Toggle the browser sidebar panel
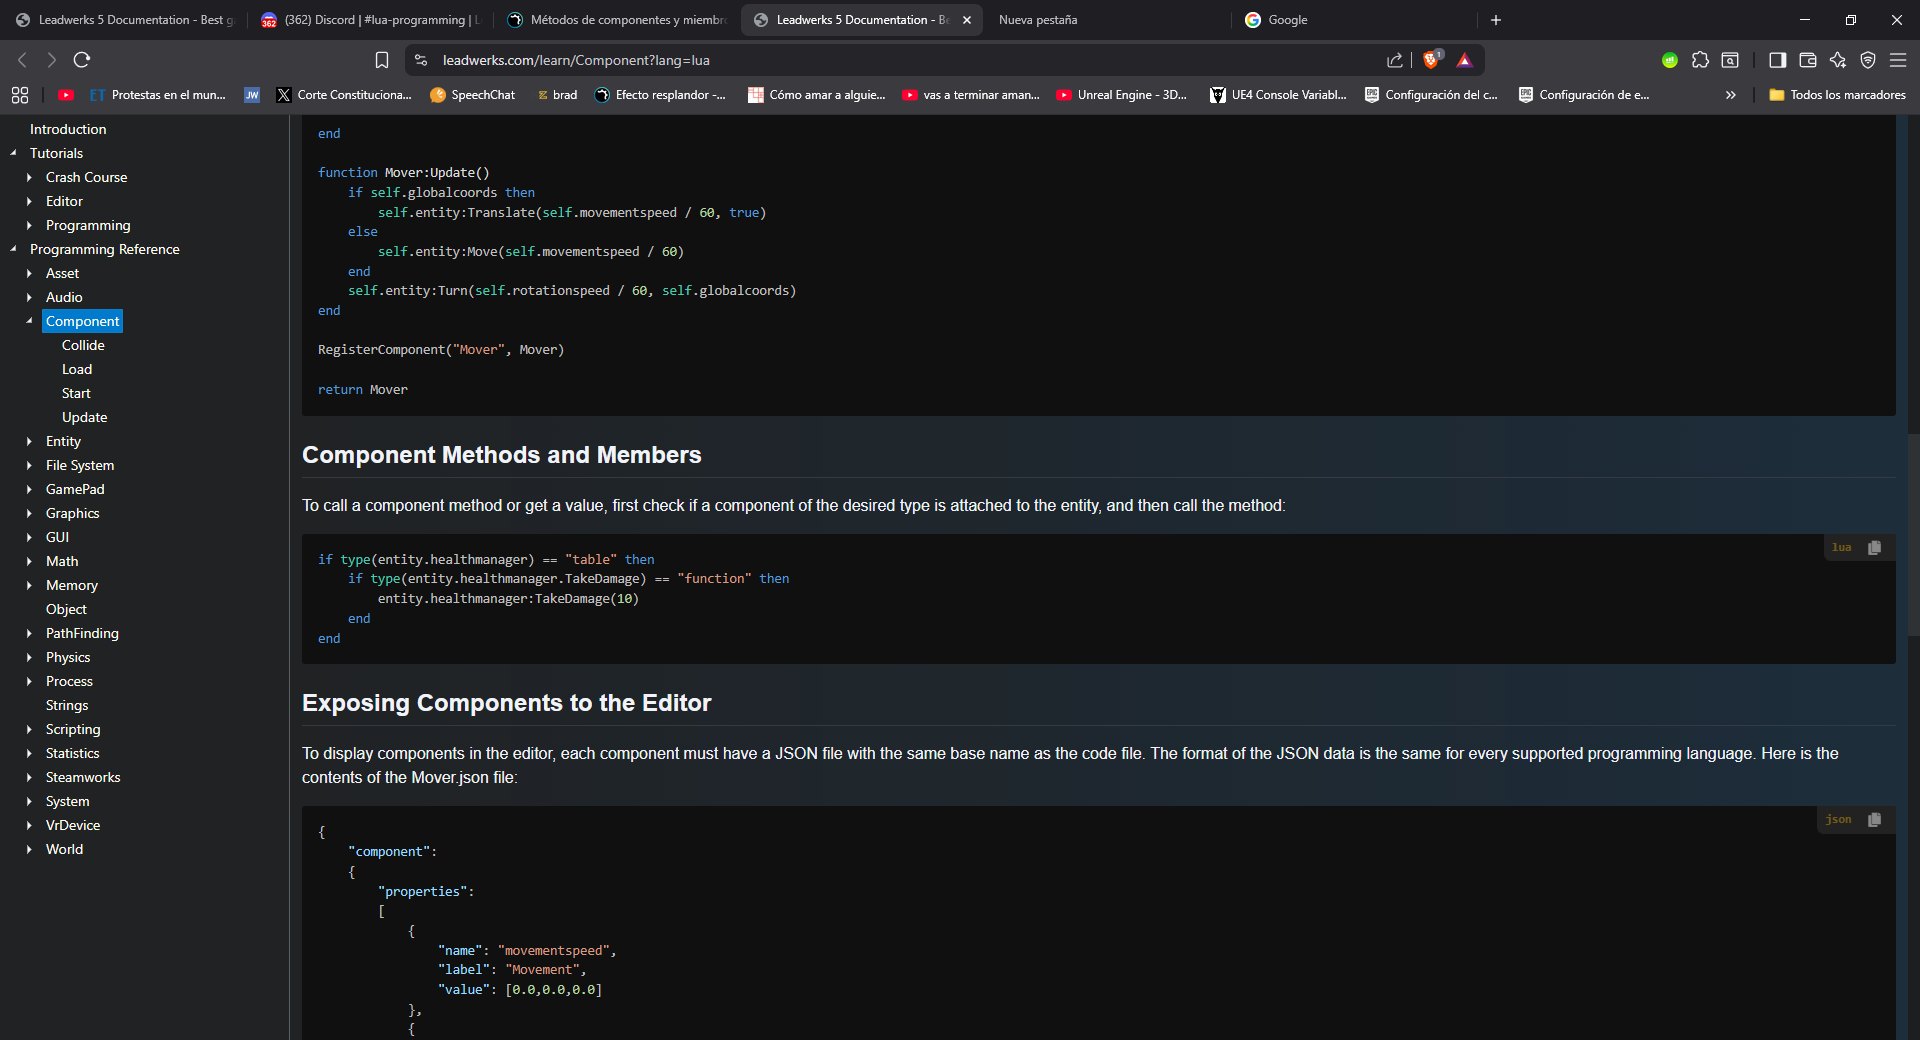The width and height of the screenshot is (1920, 1040). coord(1777,60)
